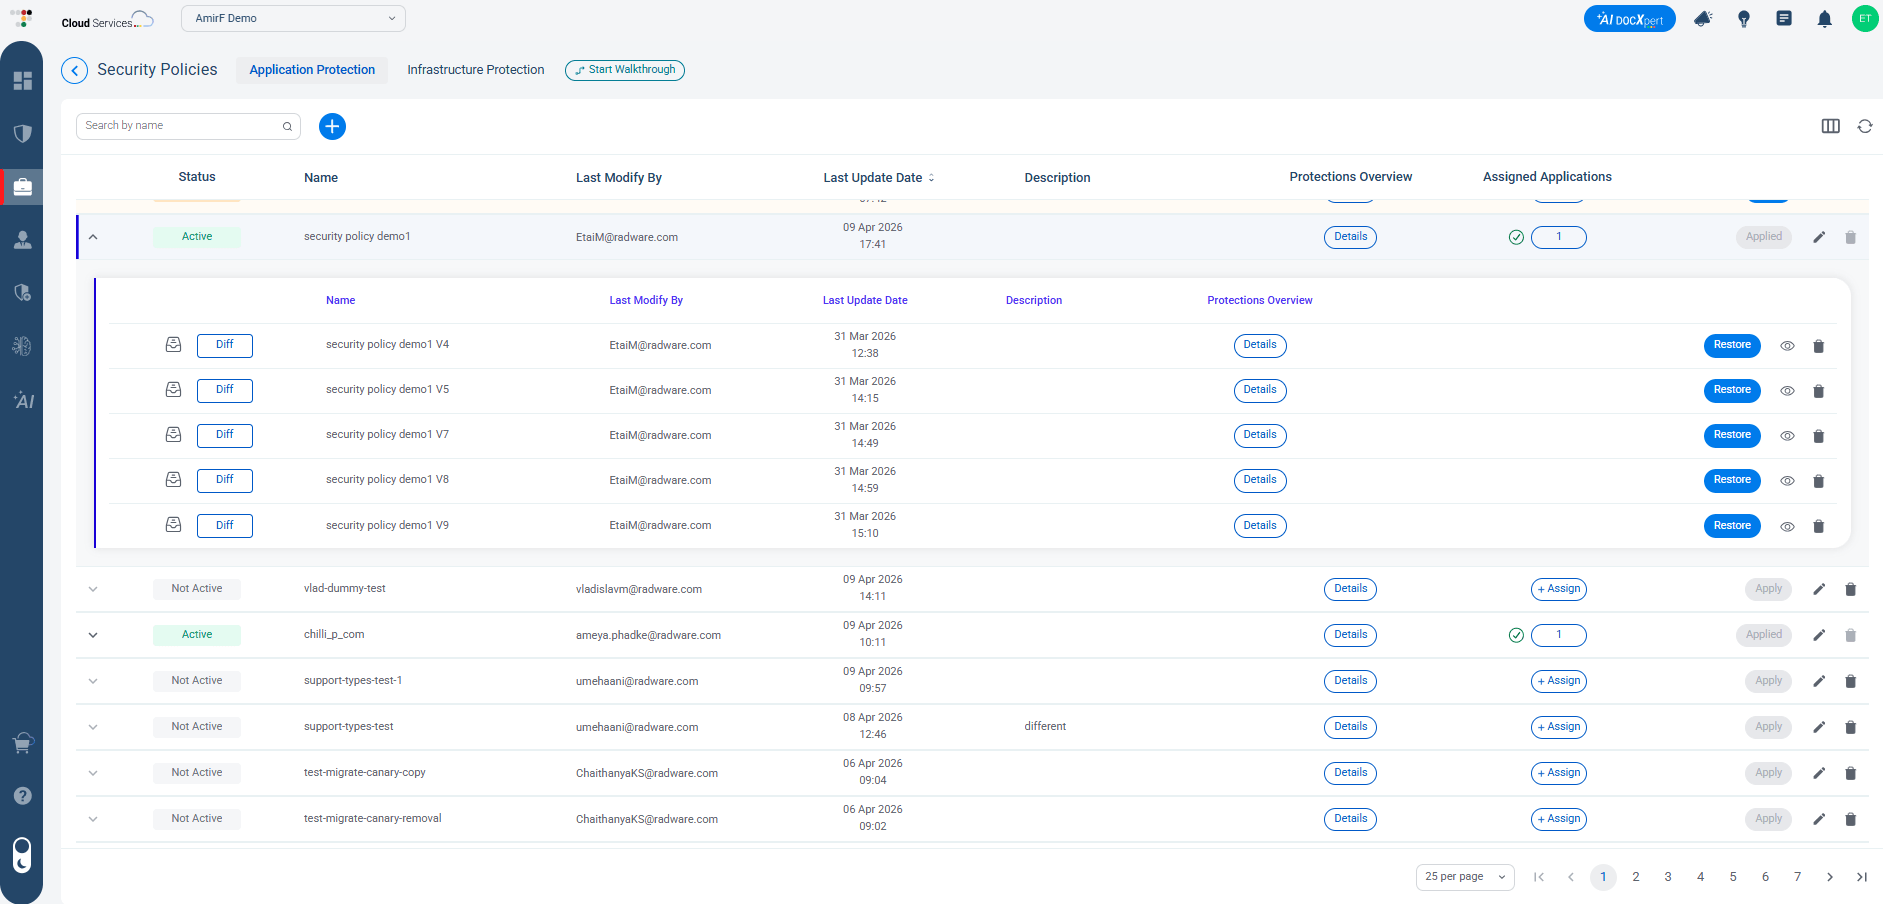Open the AI sidebar icon

(x=23, y=400)
